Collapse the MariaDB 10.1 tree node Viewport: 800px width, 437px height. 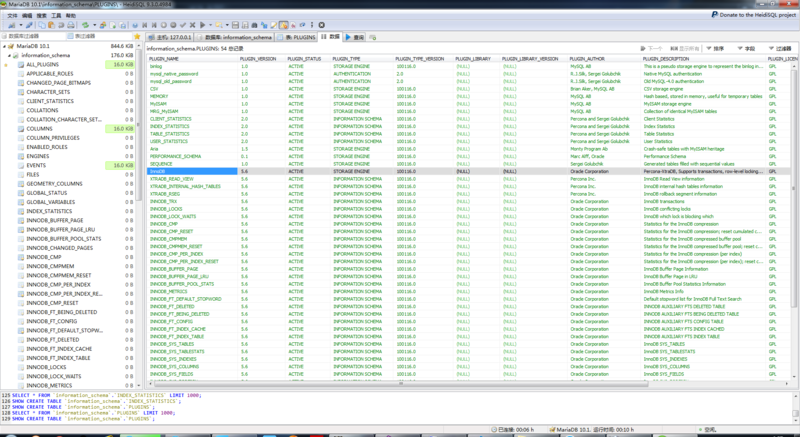tap(4, 46)
